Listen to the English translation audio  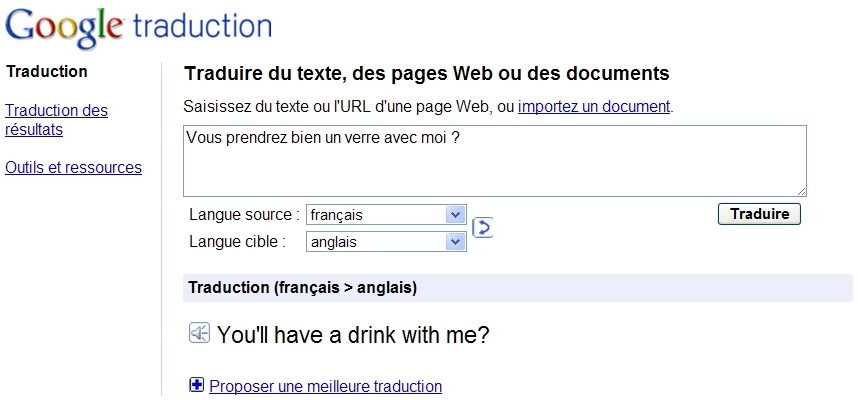(199, 333)
